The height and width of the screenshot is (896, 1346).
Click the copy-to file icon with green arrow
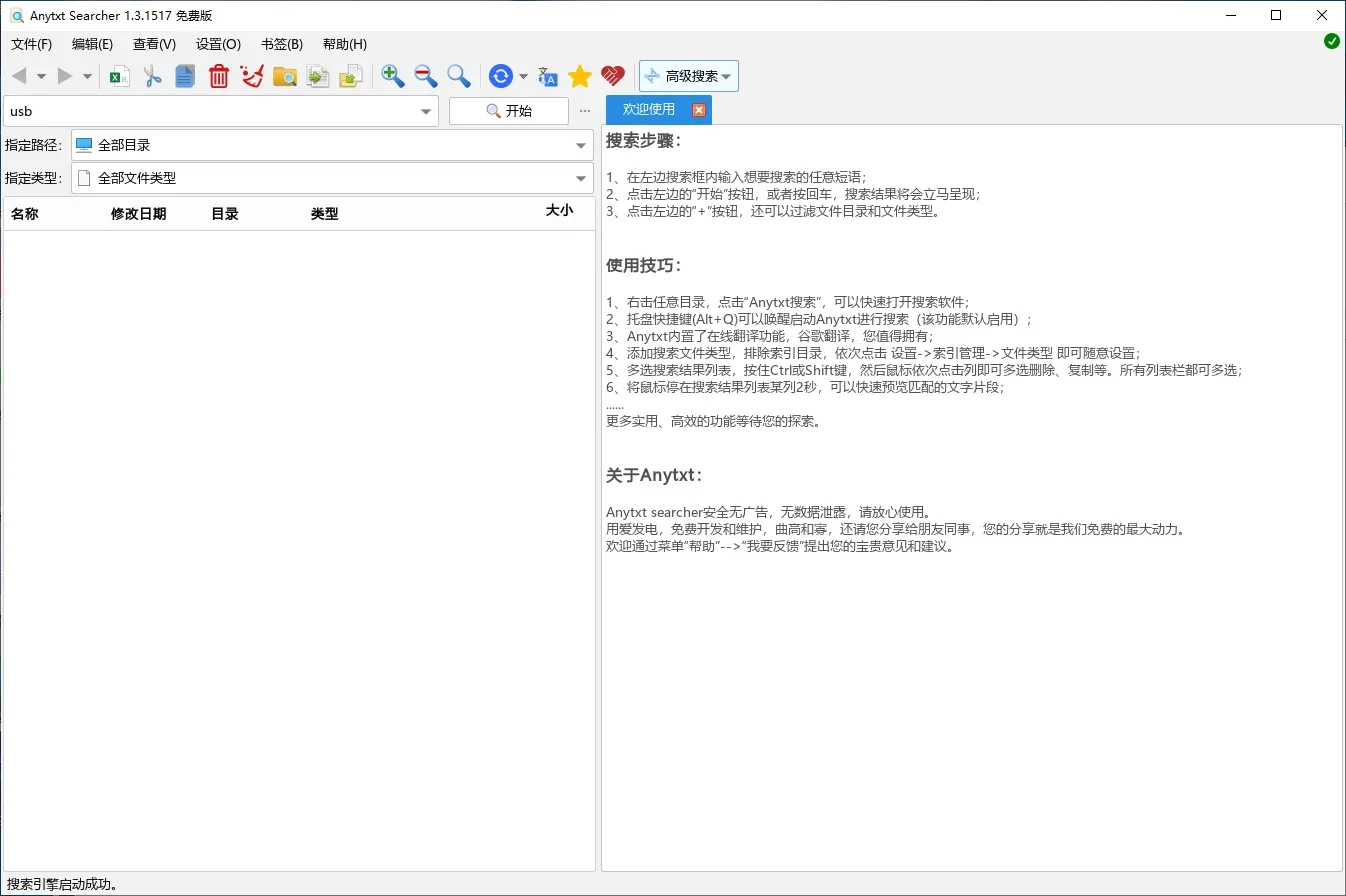pyautogui.click(x=318, y=76)
